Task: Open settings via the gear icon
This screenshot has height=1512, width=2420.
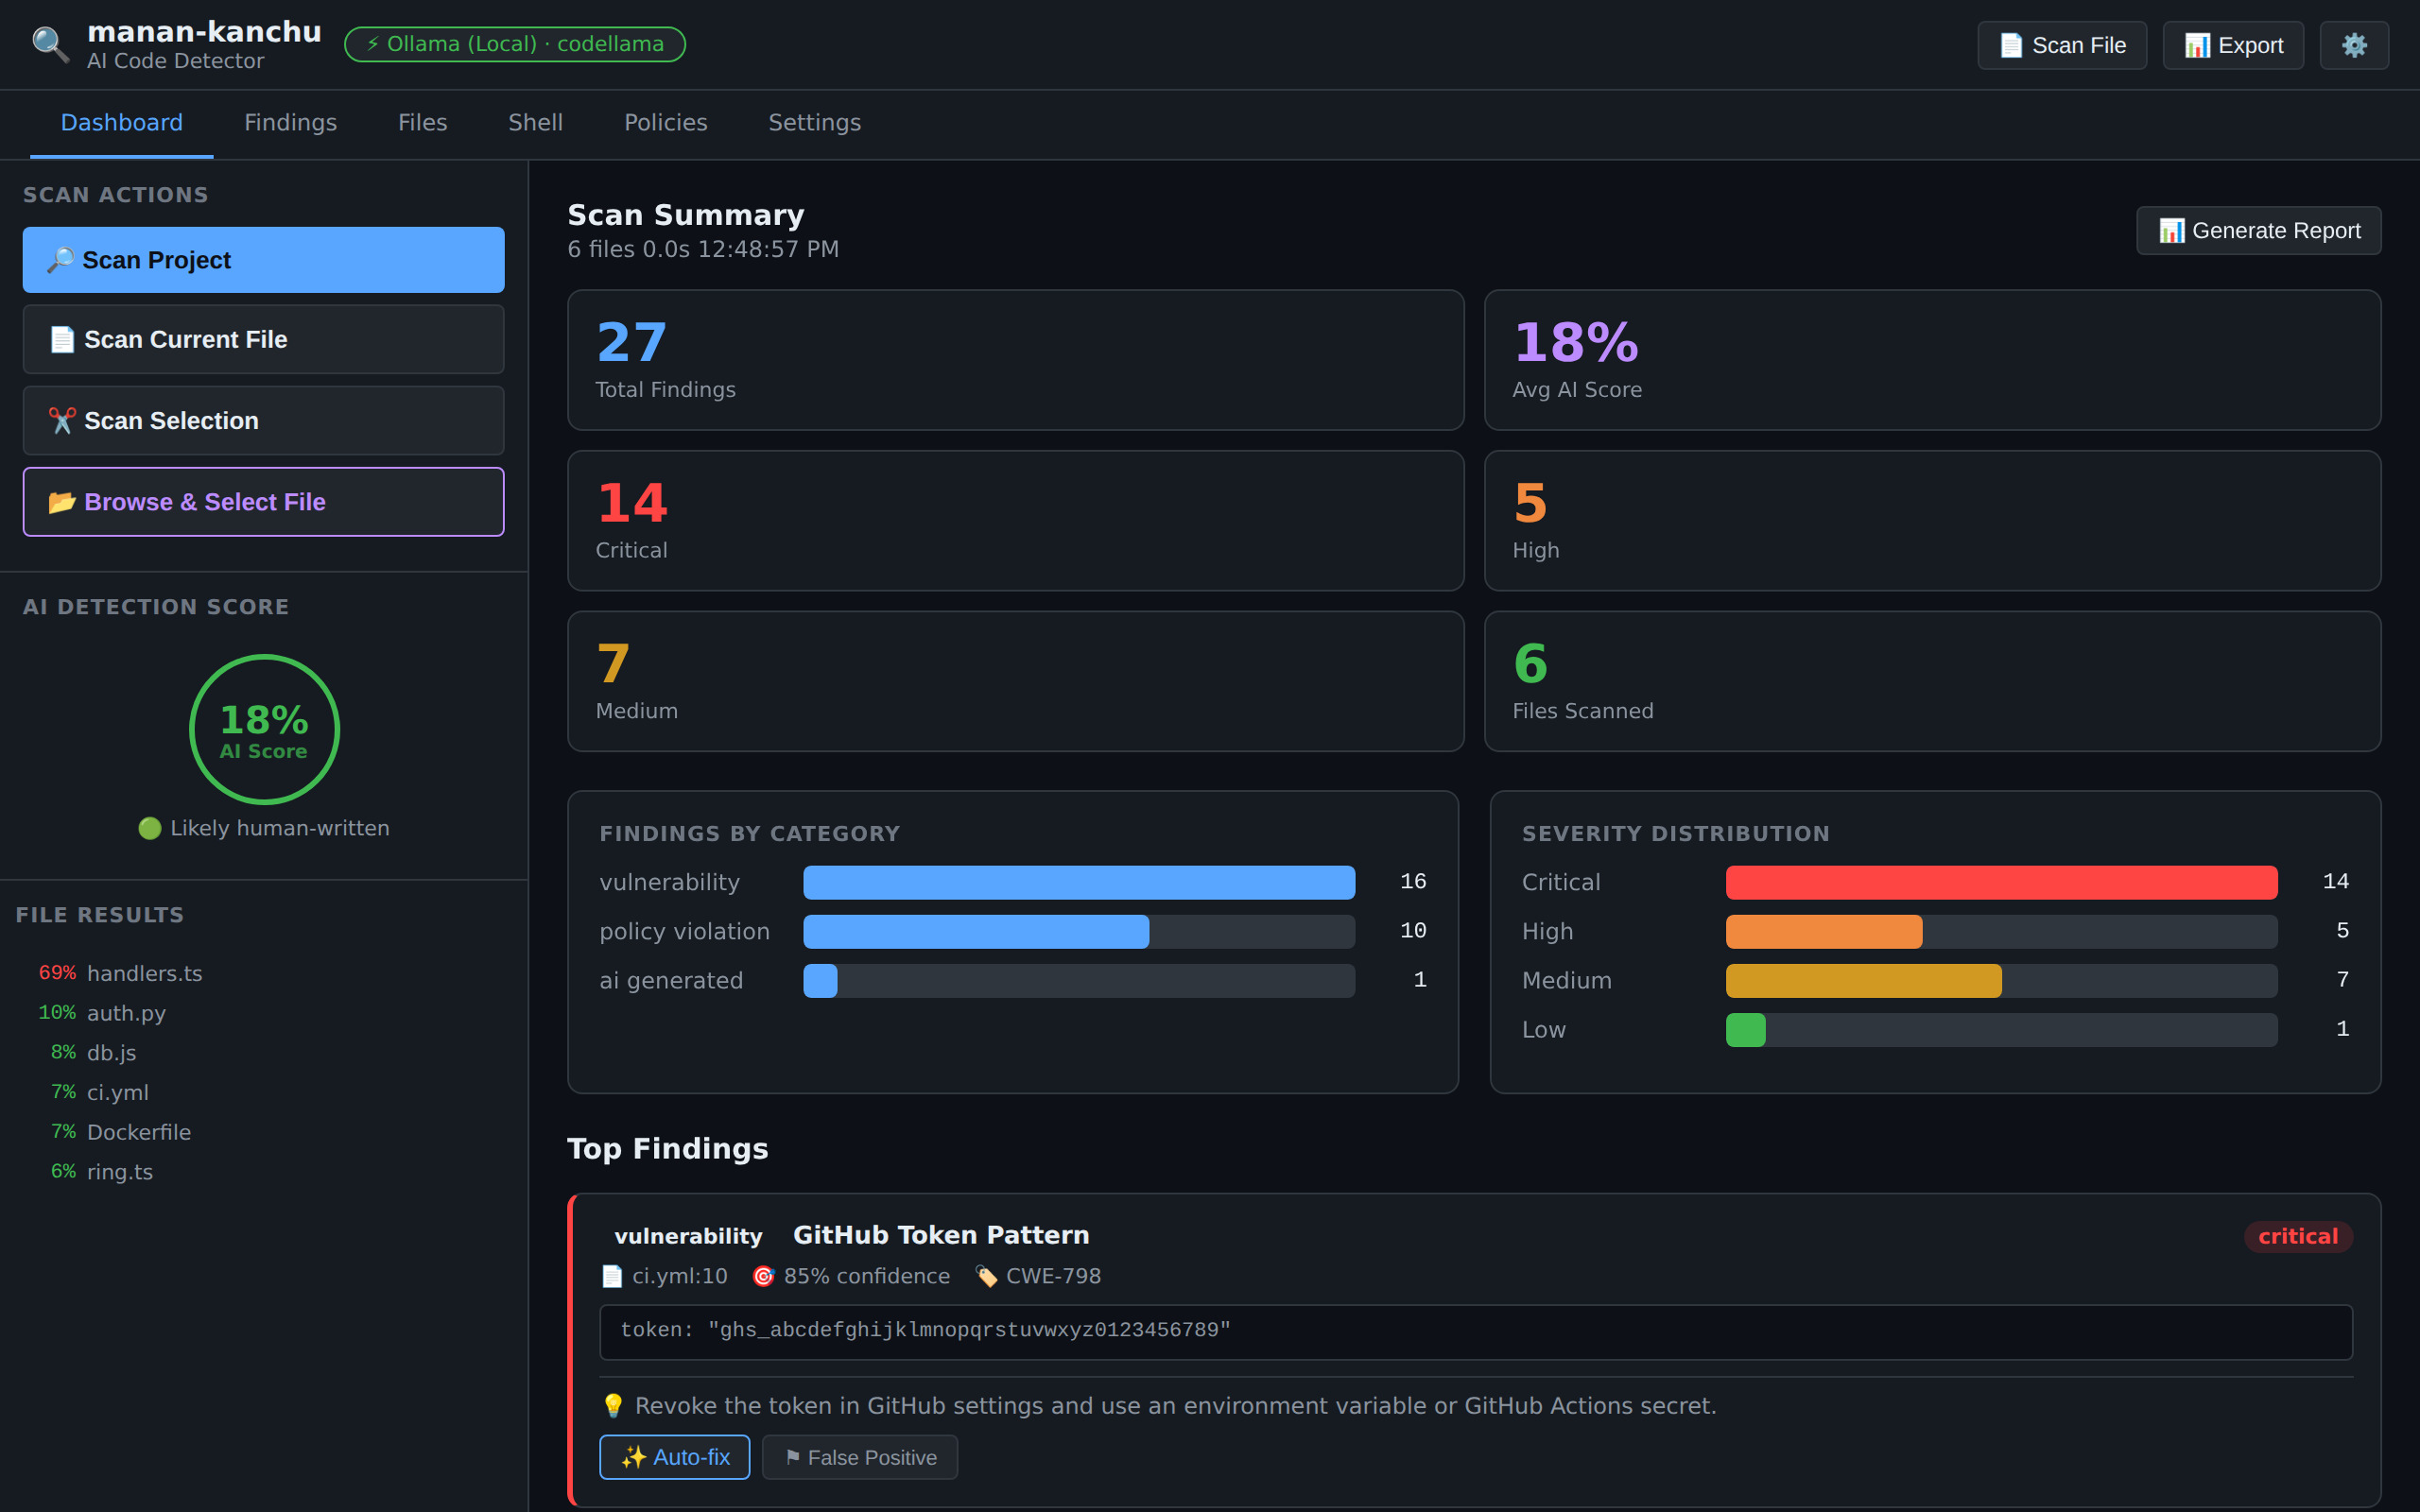Action: [2354, 45]
